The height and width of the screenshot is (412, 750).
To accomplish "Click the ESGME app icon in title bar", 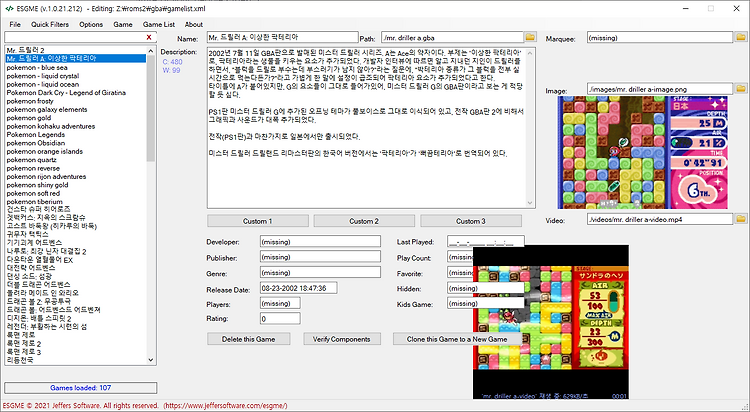I will pos(9,9).
